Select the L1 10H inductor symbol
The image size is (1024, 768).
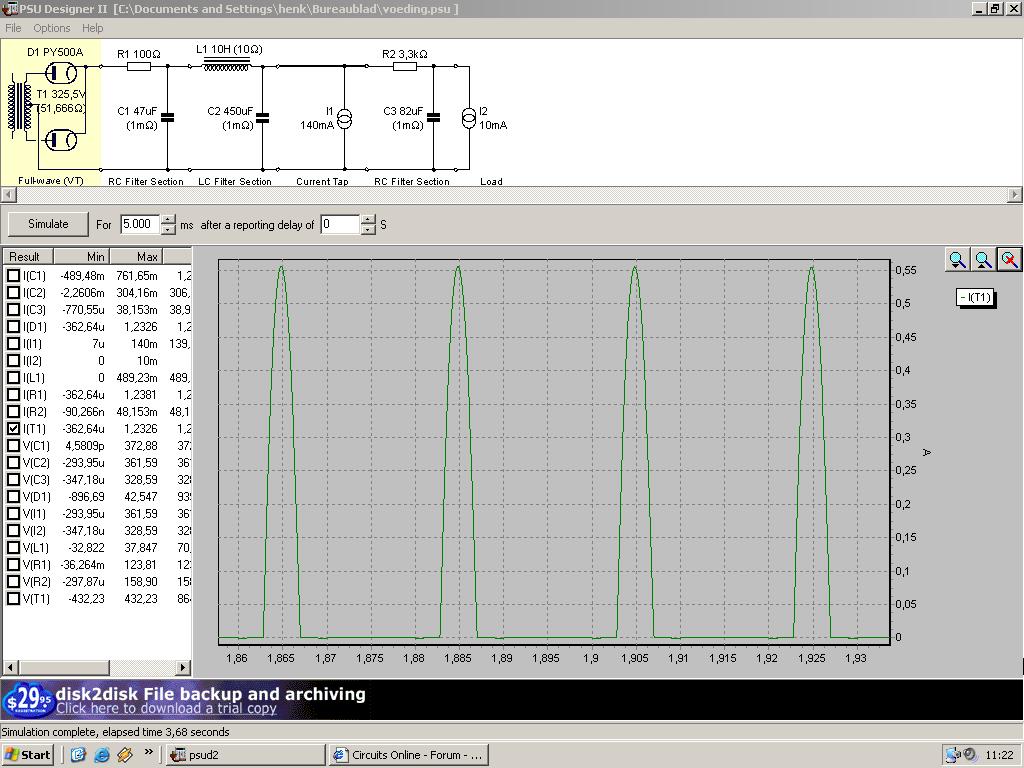(x=226, y=66)
